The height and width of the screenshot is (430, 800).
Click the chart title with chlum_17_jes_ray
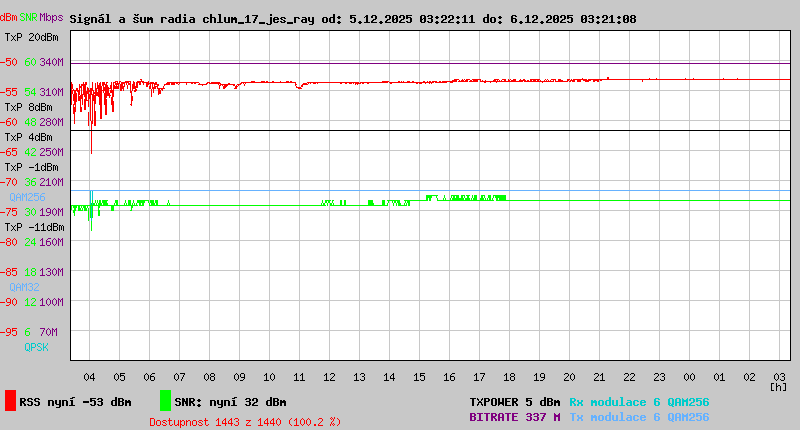352,19
